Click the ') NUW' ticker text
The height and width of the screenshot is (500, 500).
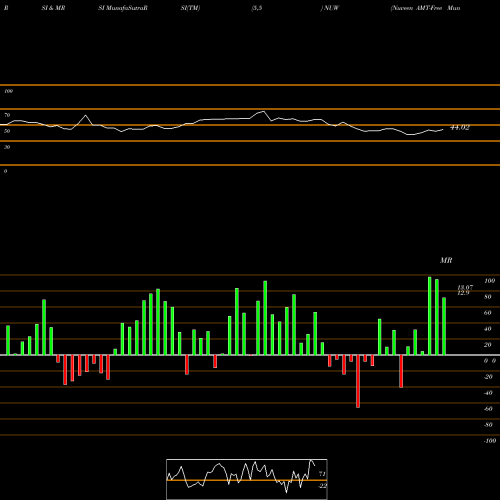tap(329, 8)
